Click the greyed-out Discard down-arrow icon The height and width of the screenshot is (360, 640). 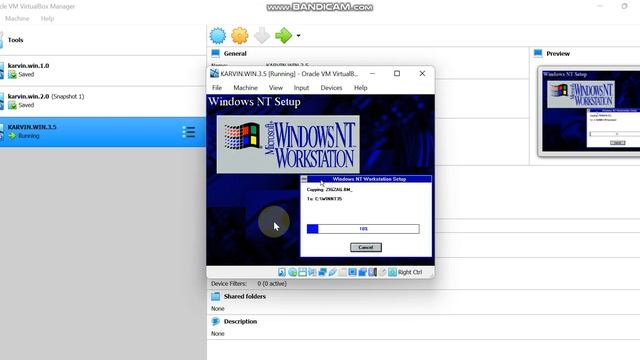(x=262, y=36)
